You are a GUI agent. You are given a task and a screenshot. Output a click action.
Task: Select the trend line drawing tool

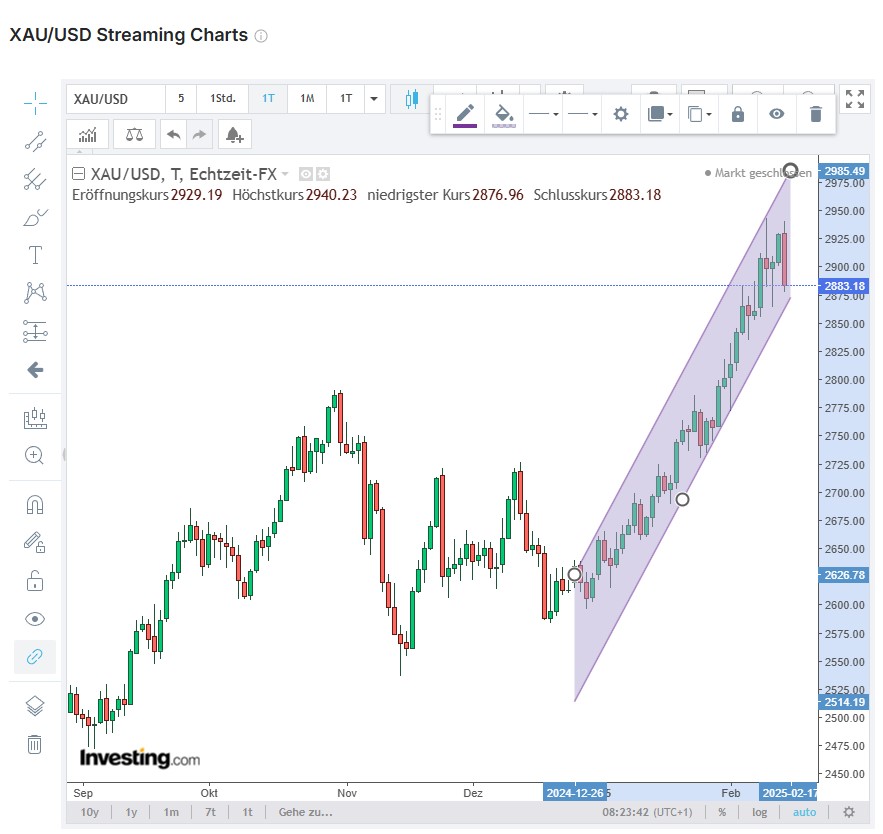click(x=35, y=141)
